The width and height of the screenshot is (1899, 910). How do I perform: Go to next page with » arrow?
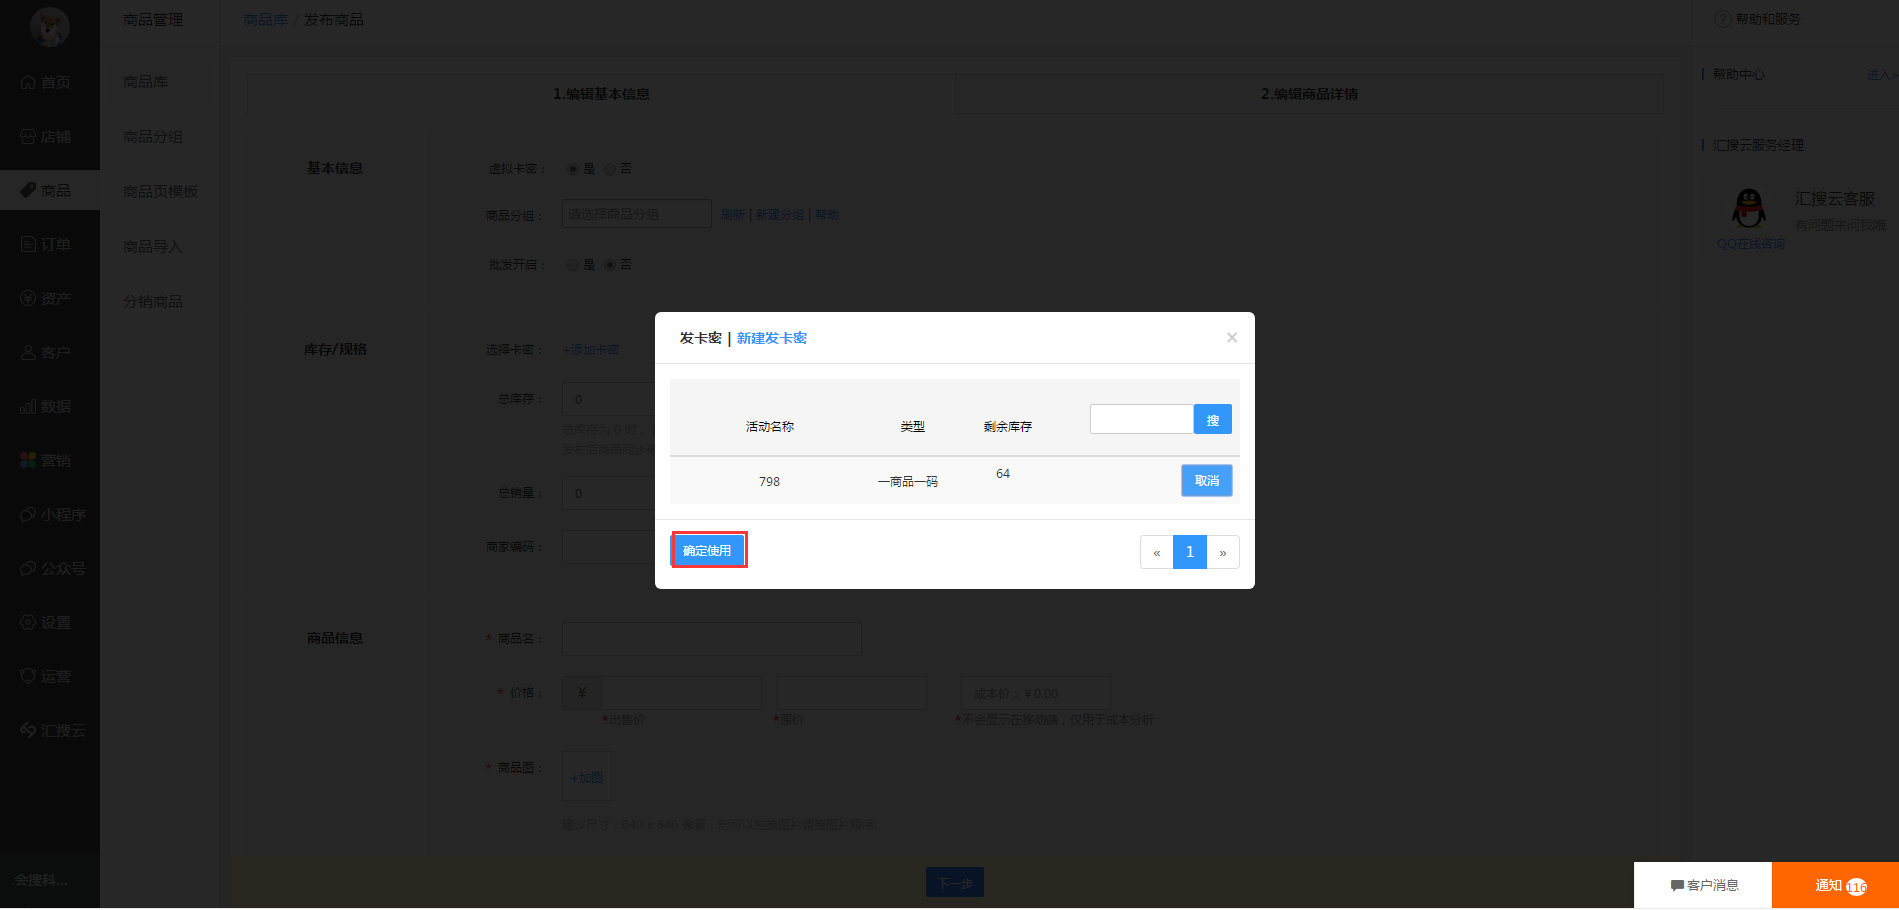(x=1222, y=552)
